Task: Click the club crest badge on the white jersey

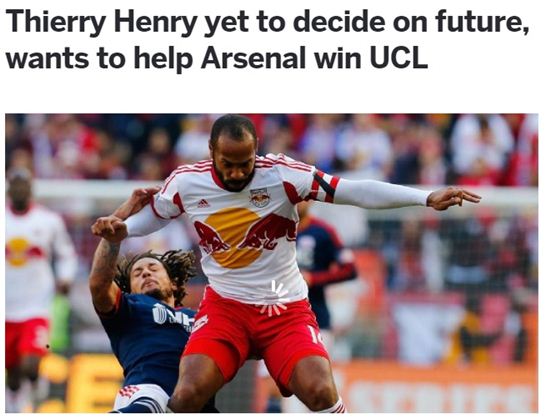Action: [x=260, y=197]
